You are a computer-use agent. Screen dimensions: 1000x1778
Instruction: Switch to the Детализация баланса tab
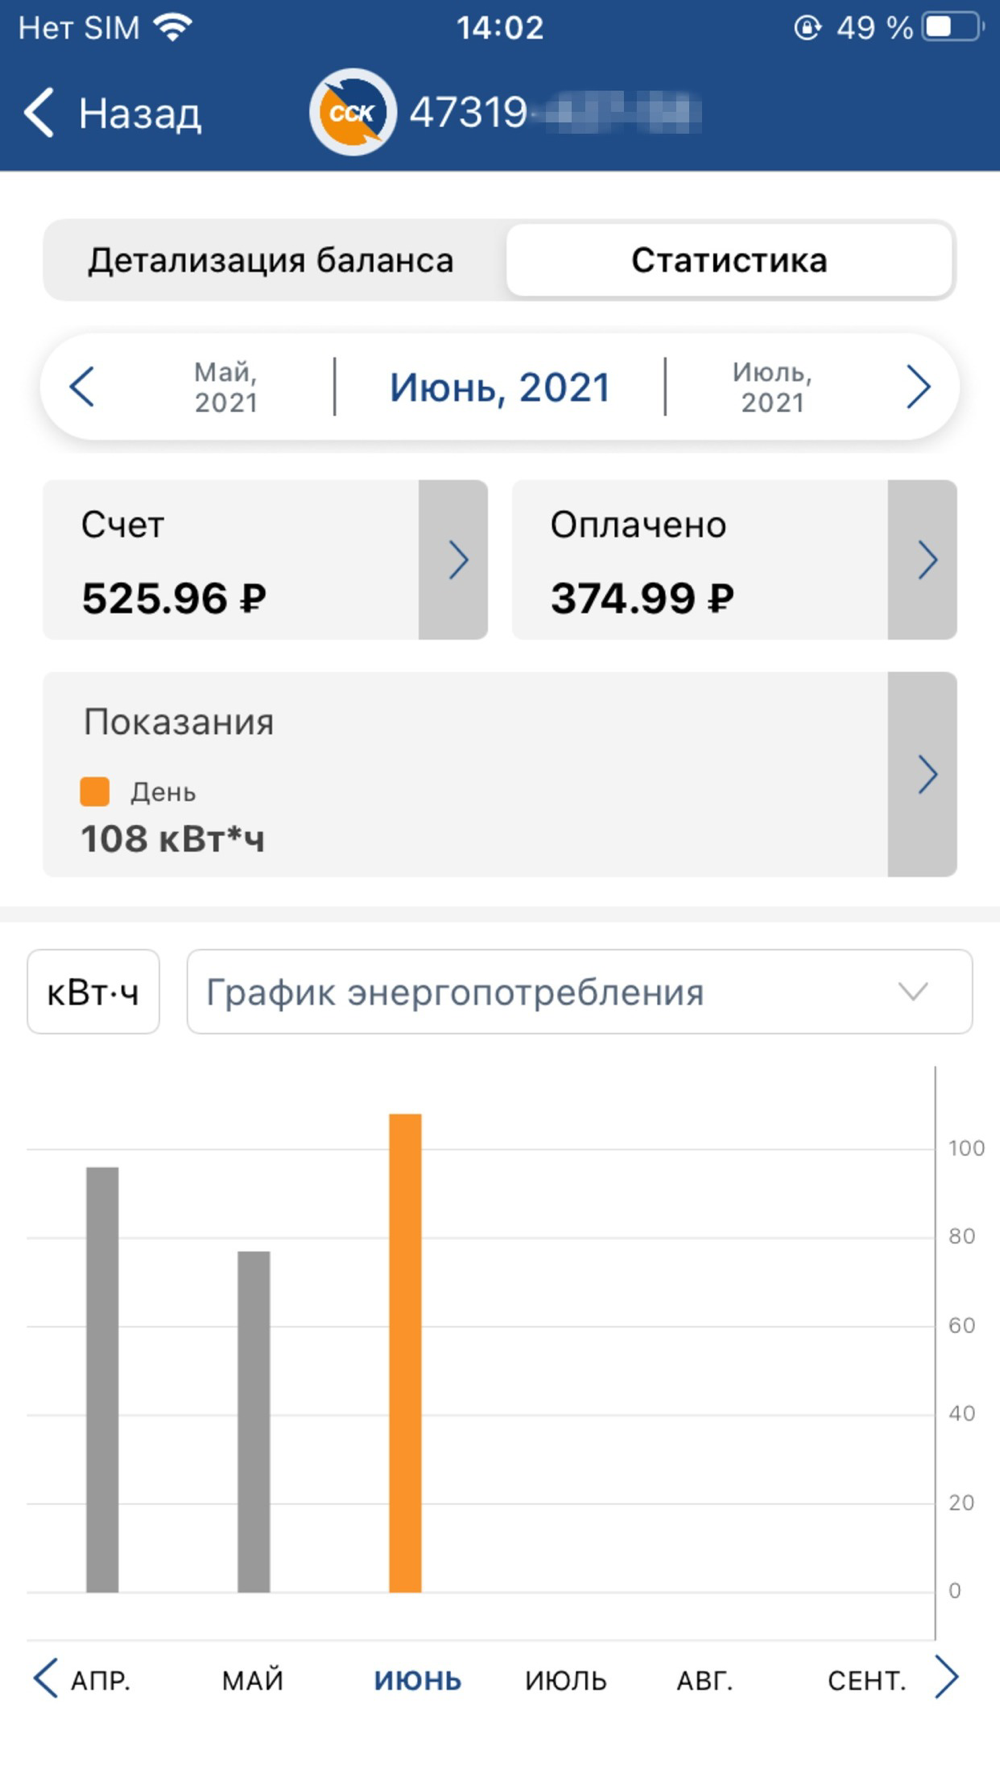tap(272, 260)
